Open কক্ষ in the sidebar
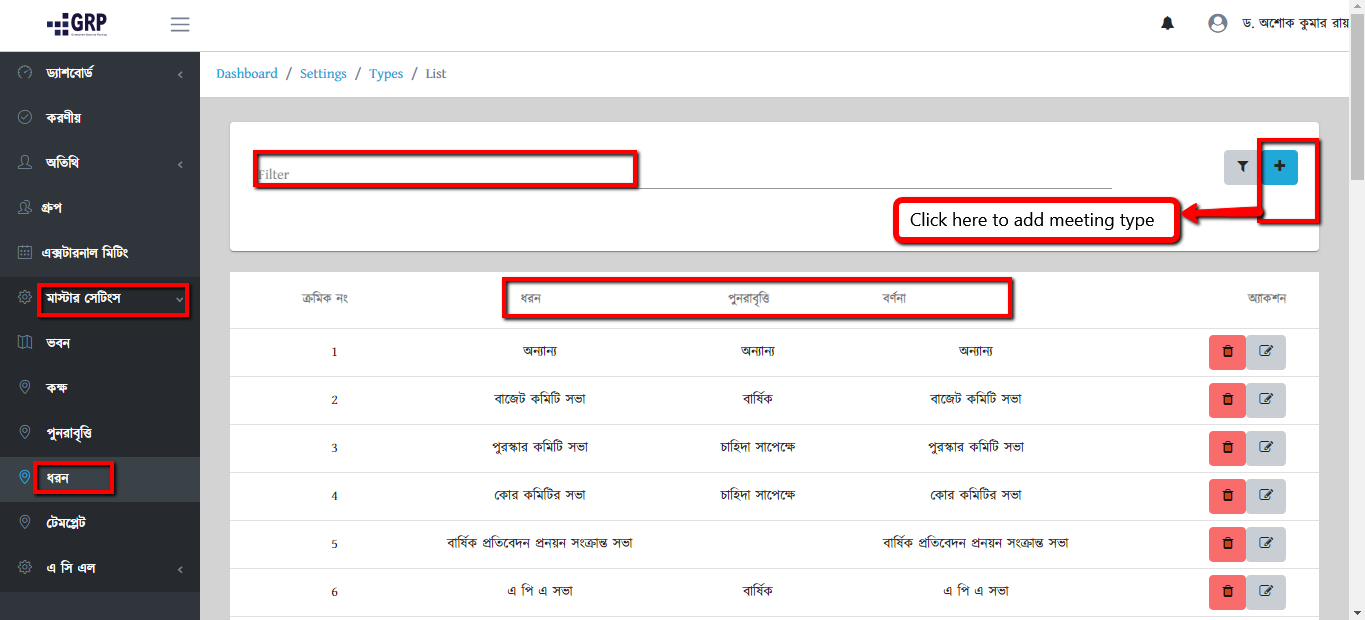This screenshot has width=1365, height=620. [x=100, y=387]
